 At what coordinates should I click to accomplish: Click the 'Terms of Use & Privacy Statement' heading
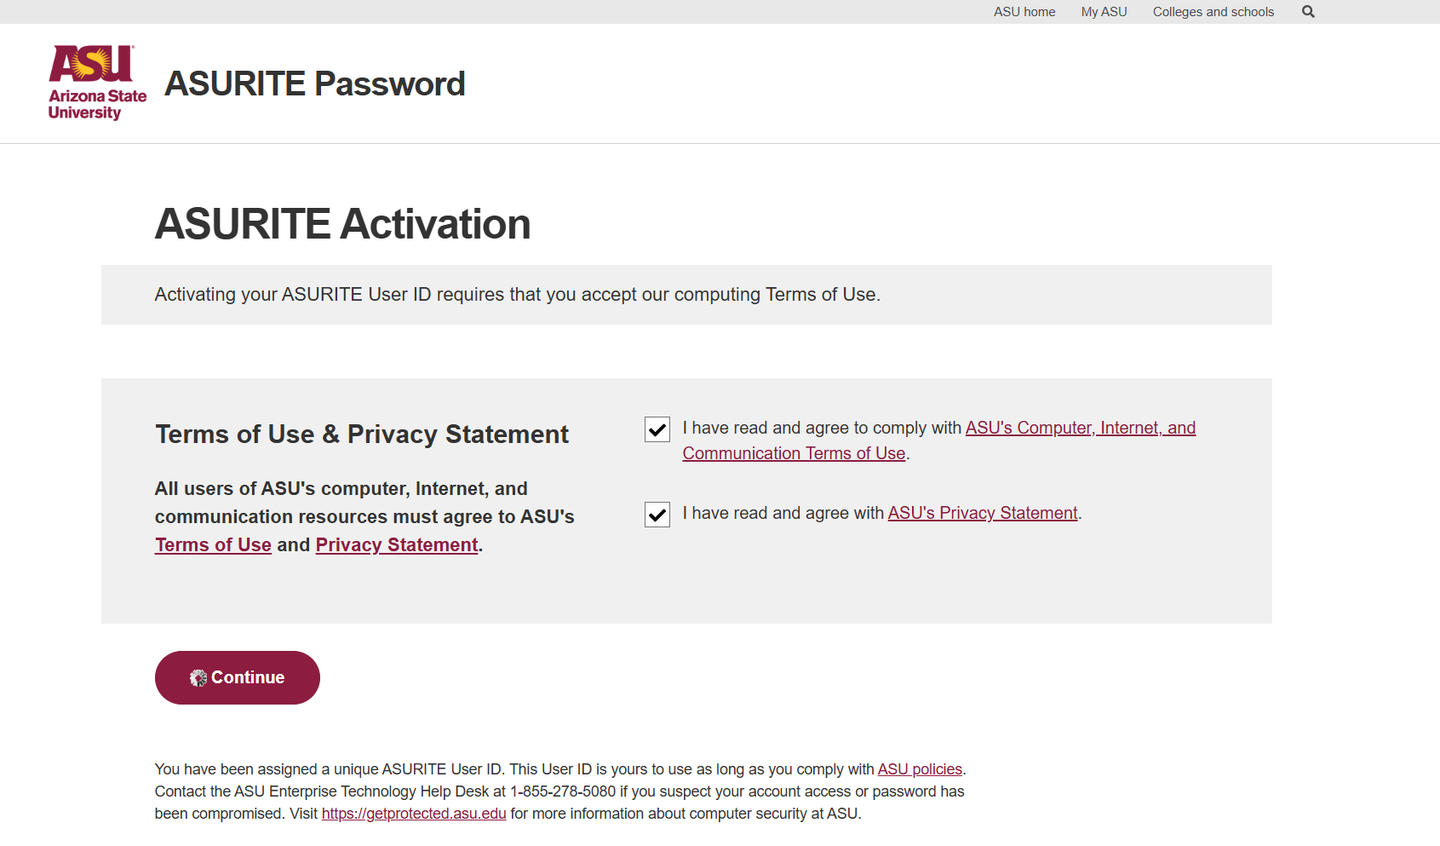point(361,434)
